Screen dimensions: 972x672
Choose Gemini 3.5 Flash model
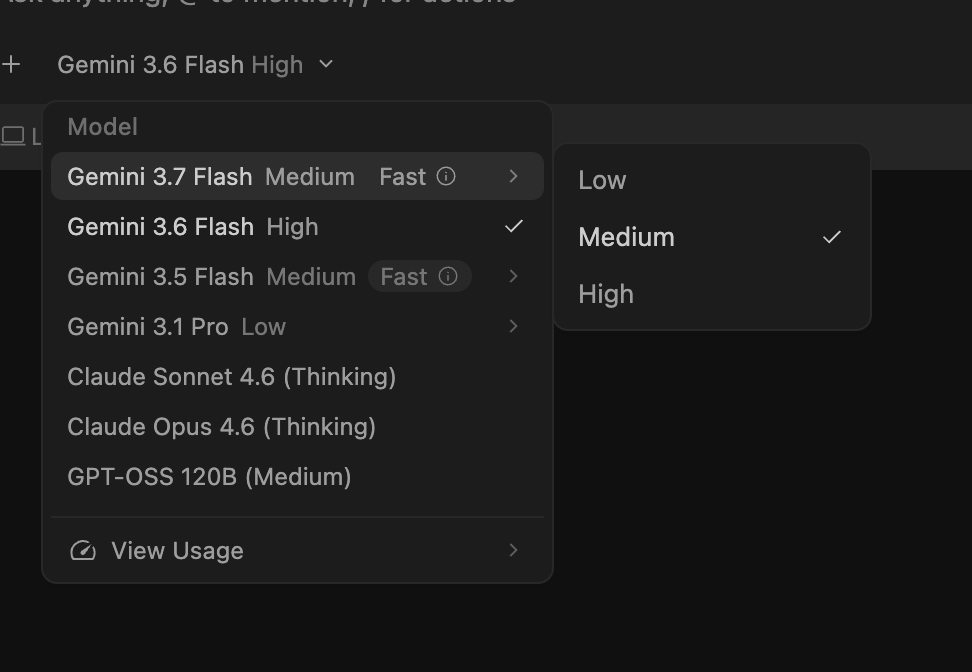[x=298, y=276]
